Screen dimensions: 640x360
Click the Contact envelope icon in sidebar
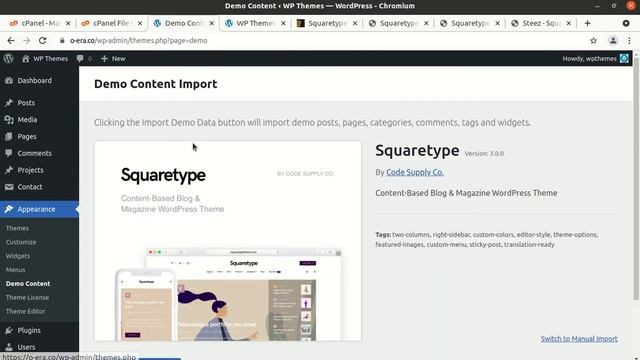click(9, 187)
